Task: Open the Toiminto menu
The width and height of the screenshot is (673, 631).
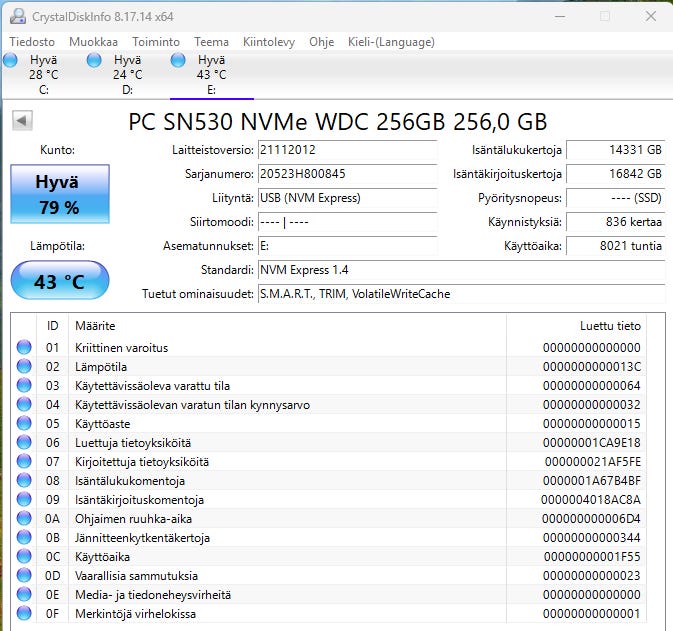Action: pos(156,42)
